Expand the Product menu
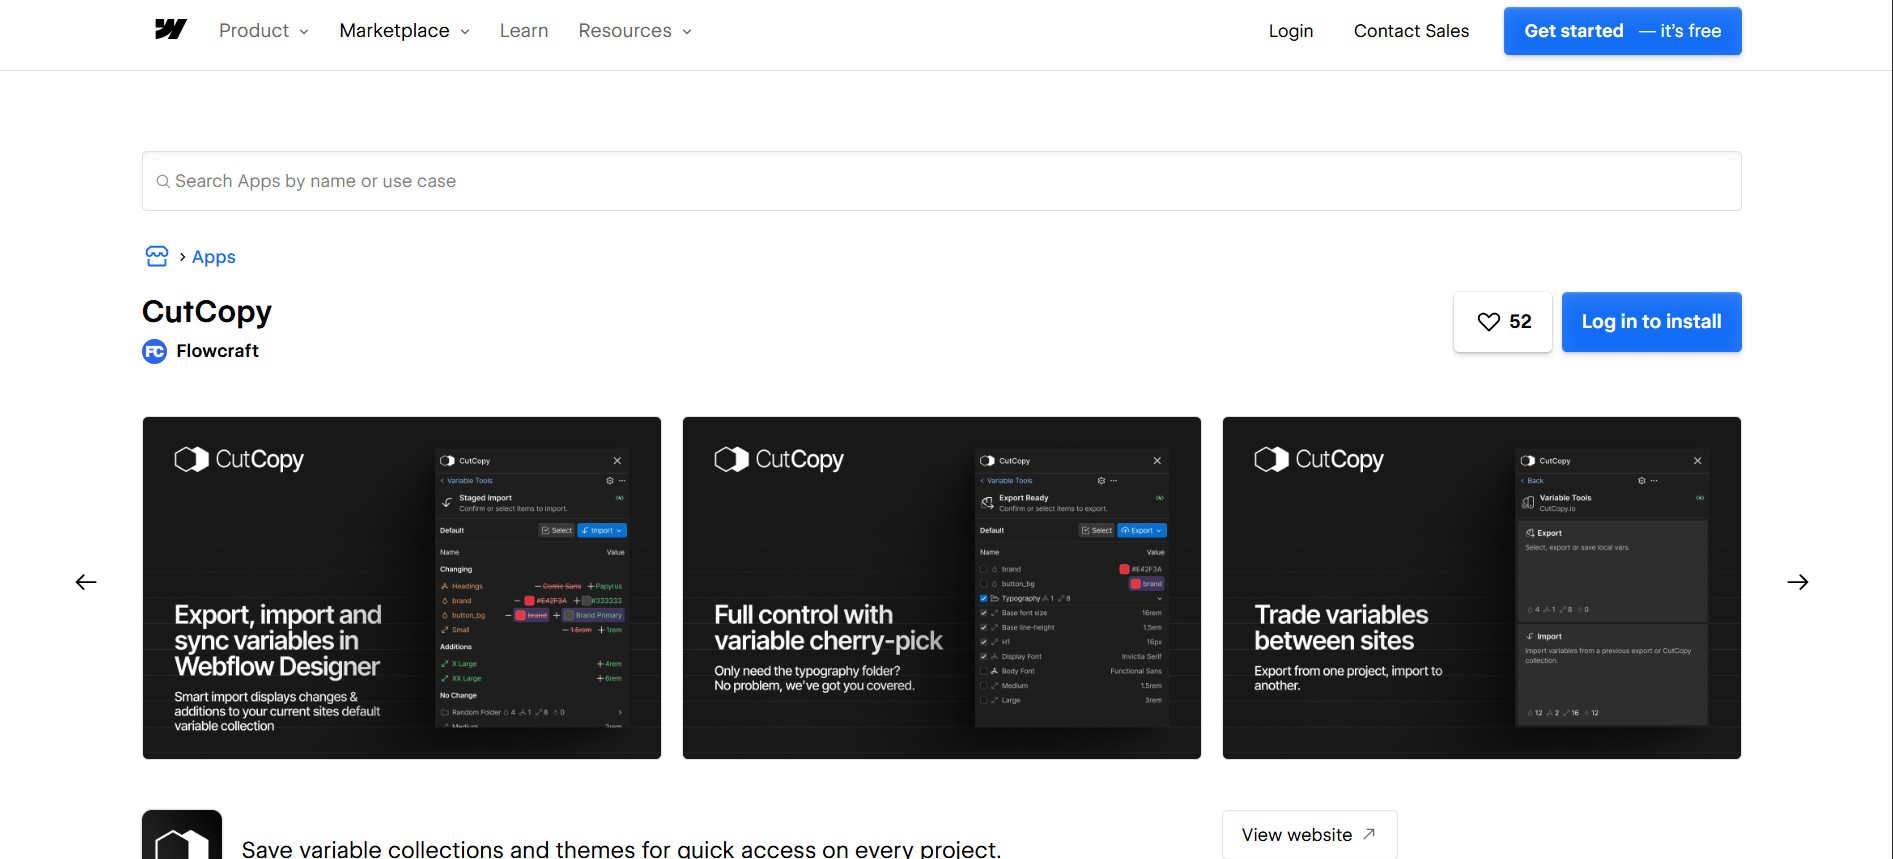Screen dimensions: 1893x859 (x=264, y=31)
